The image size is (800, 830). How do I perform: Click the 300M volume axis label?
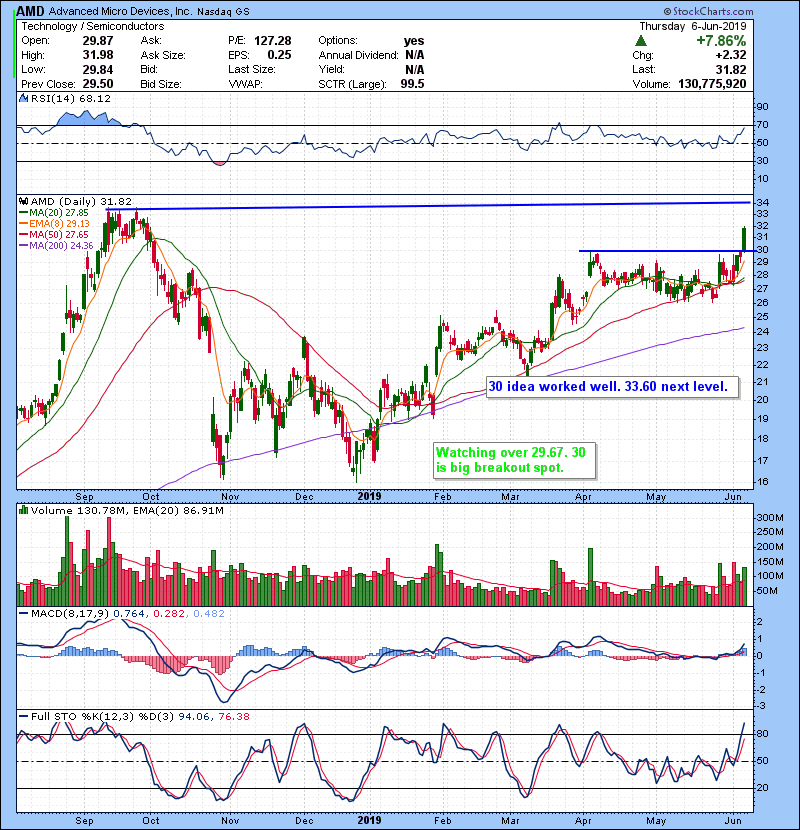(769, 518)
